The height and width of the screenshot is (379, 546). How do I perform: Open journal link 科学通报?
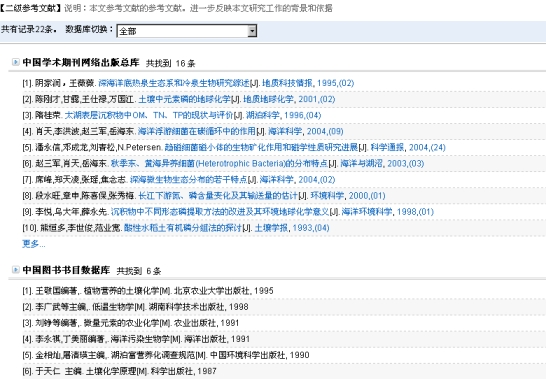(387, 147)
